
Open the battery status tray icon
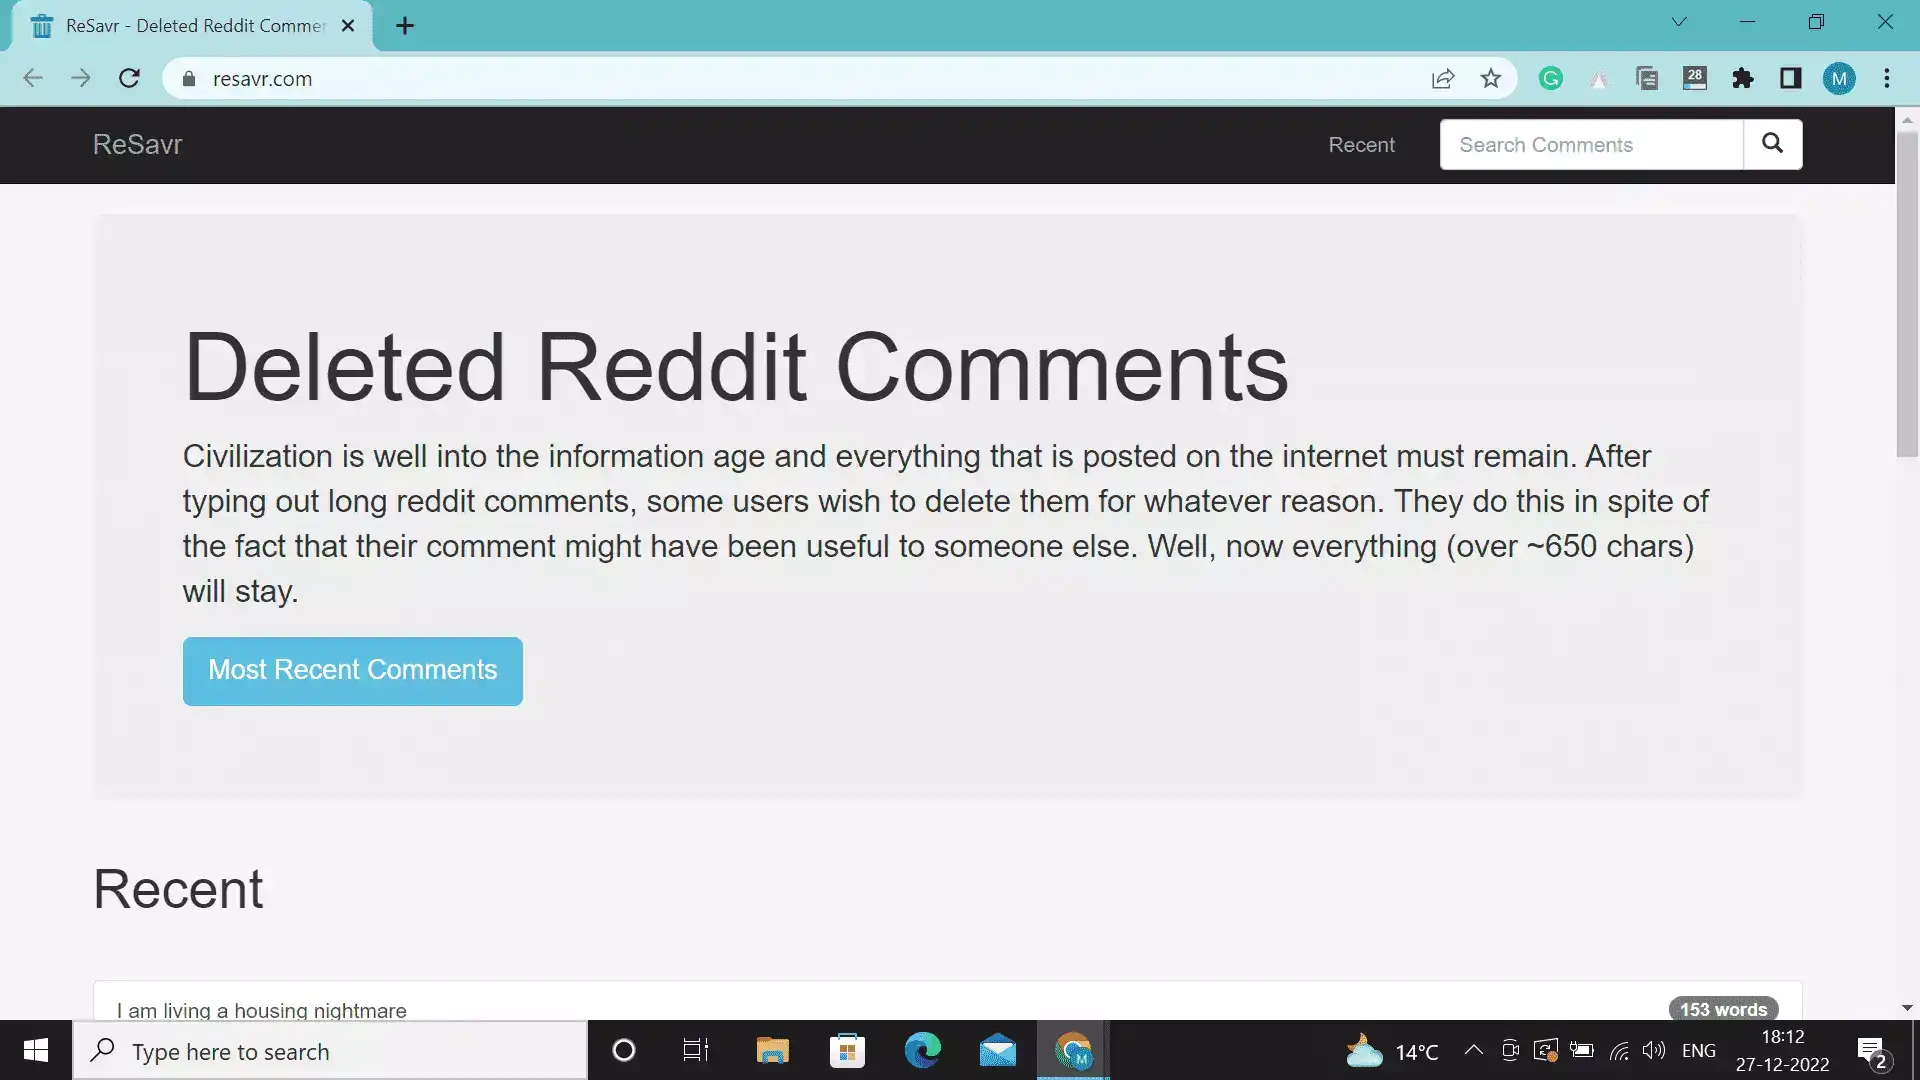tap(1582, 1050)
